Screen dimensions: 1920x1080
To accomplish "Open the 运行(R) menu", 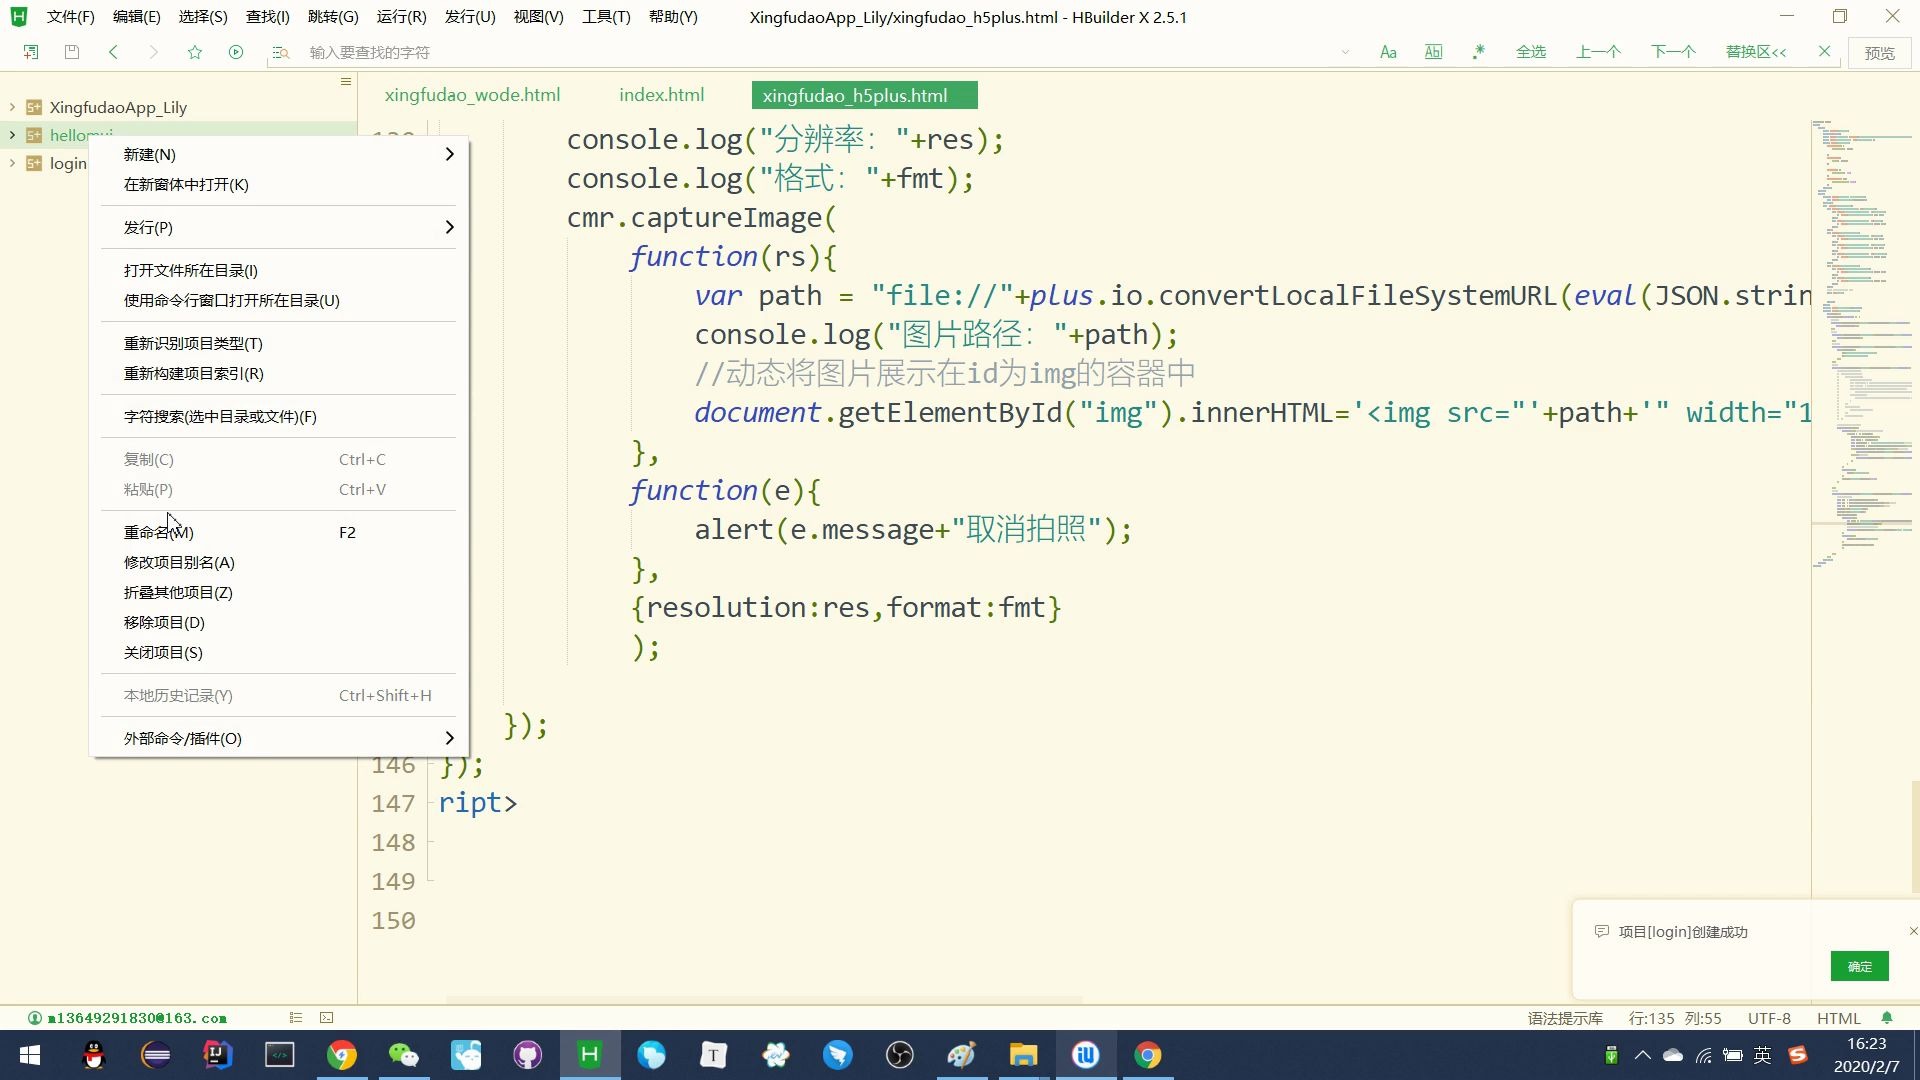I will 402,17.
